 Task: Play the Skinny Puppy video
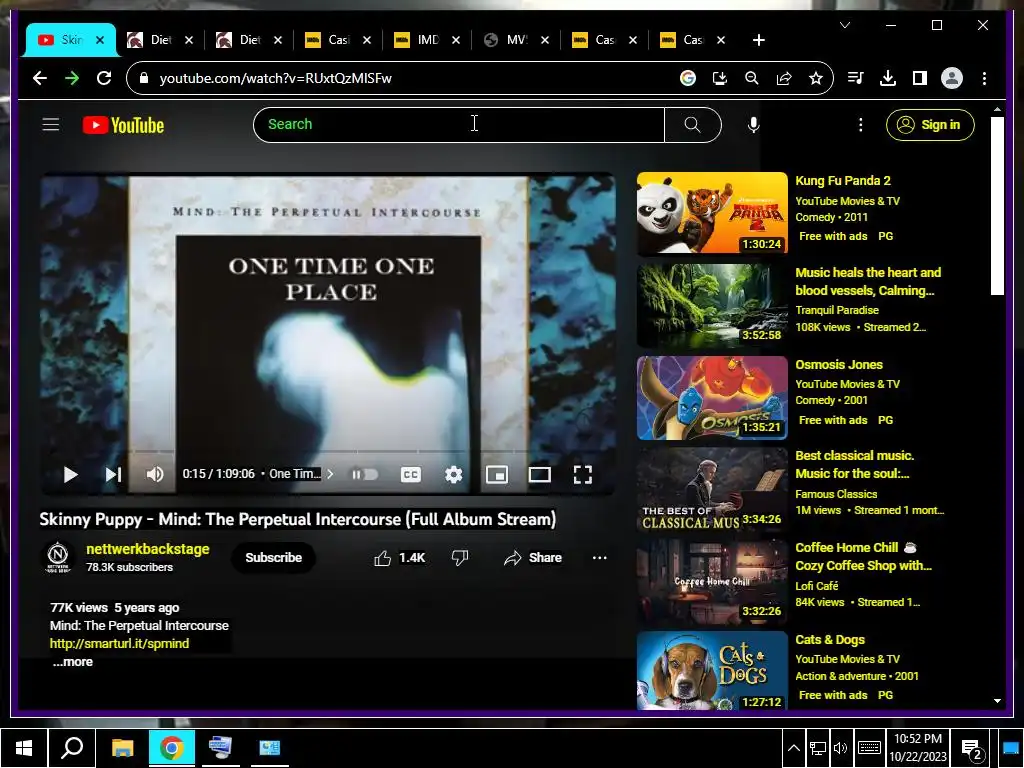pos(71,475)
